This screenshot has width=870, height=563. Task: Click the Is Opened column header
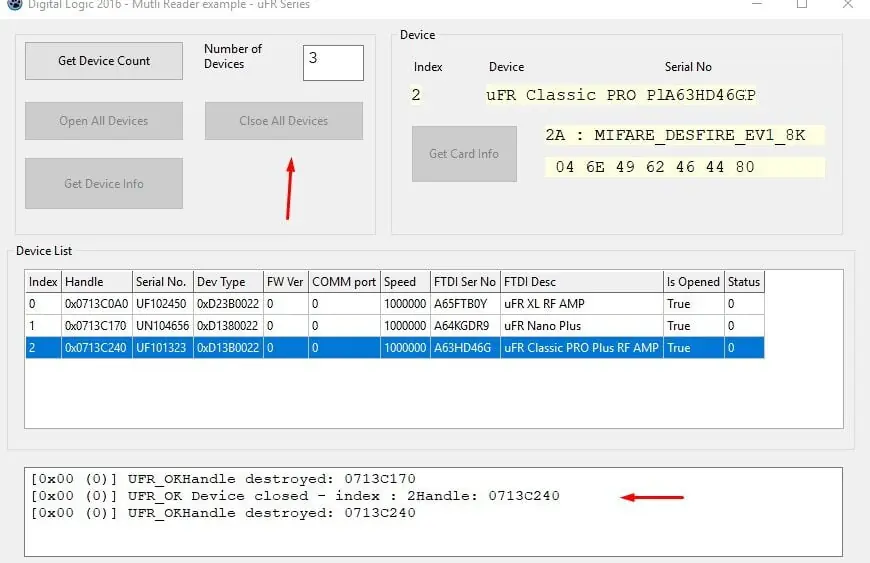(x=694, y=282)
